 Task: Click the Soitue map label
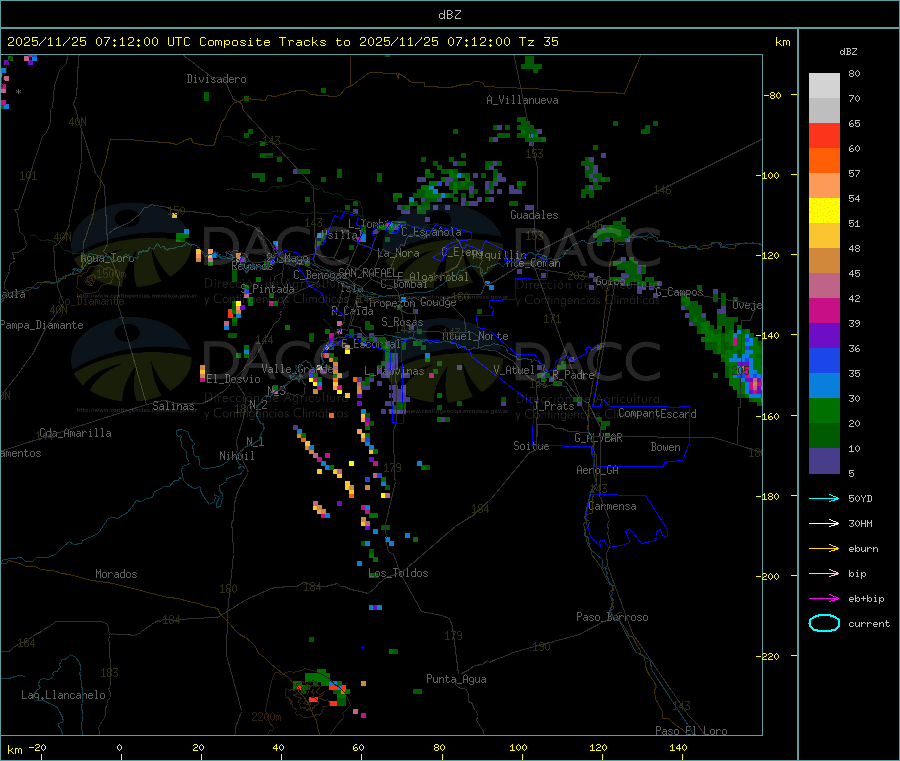532,446
